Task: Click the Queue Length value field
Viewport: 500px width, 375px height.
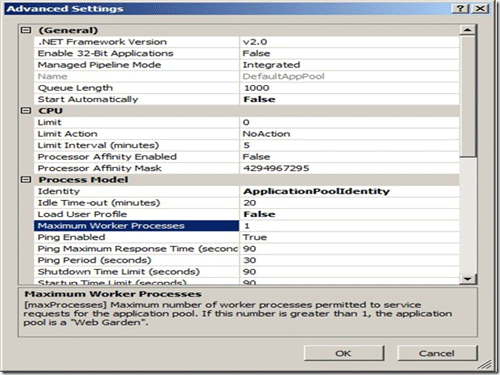Action: click(x=349, y=88)
